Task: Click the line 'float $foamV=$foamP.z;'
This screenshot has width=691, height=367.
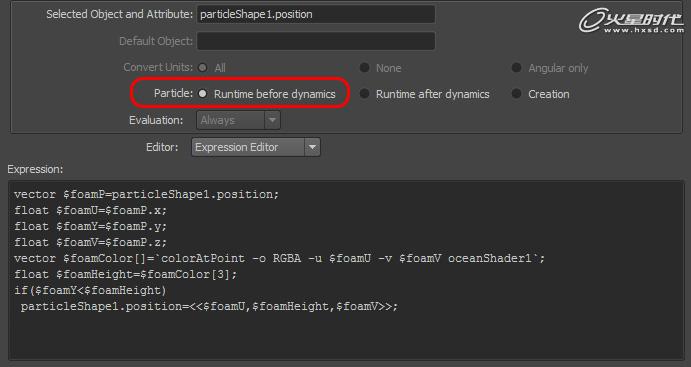Action: (x=90, y=242)
